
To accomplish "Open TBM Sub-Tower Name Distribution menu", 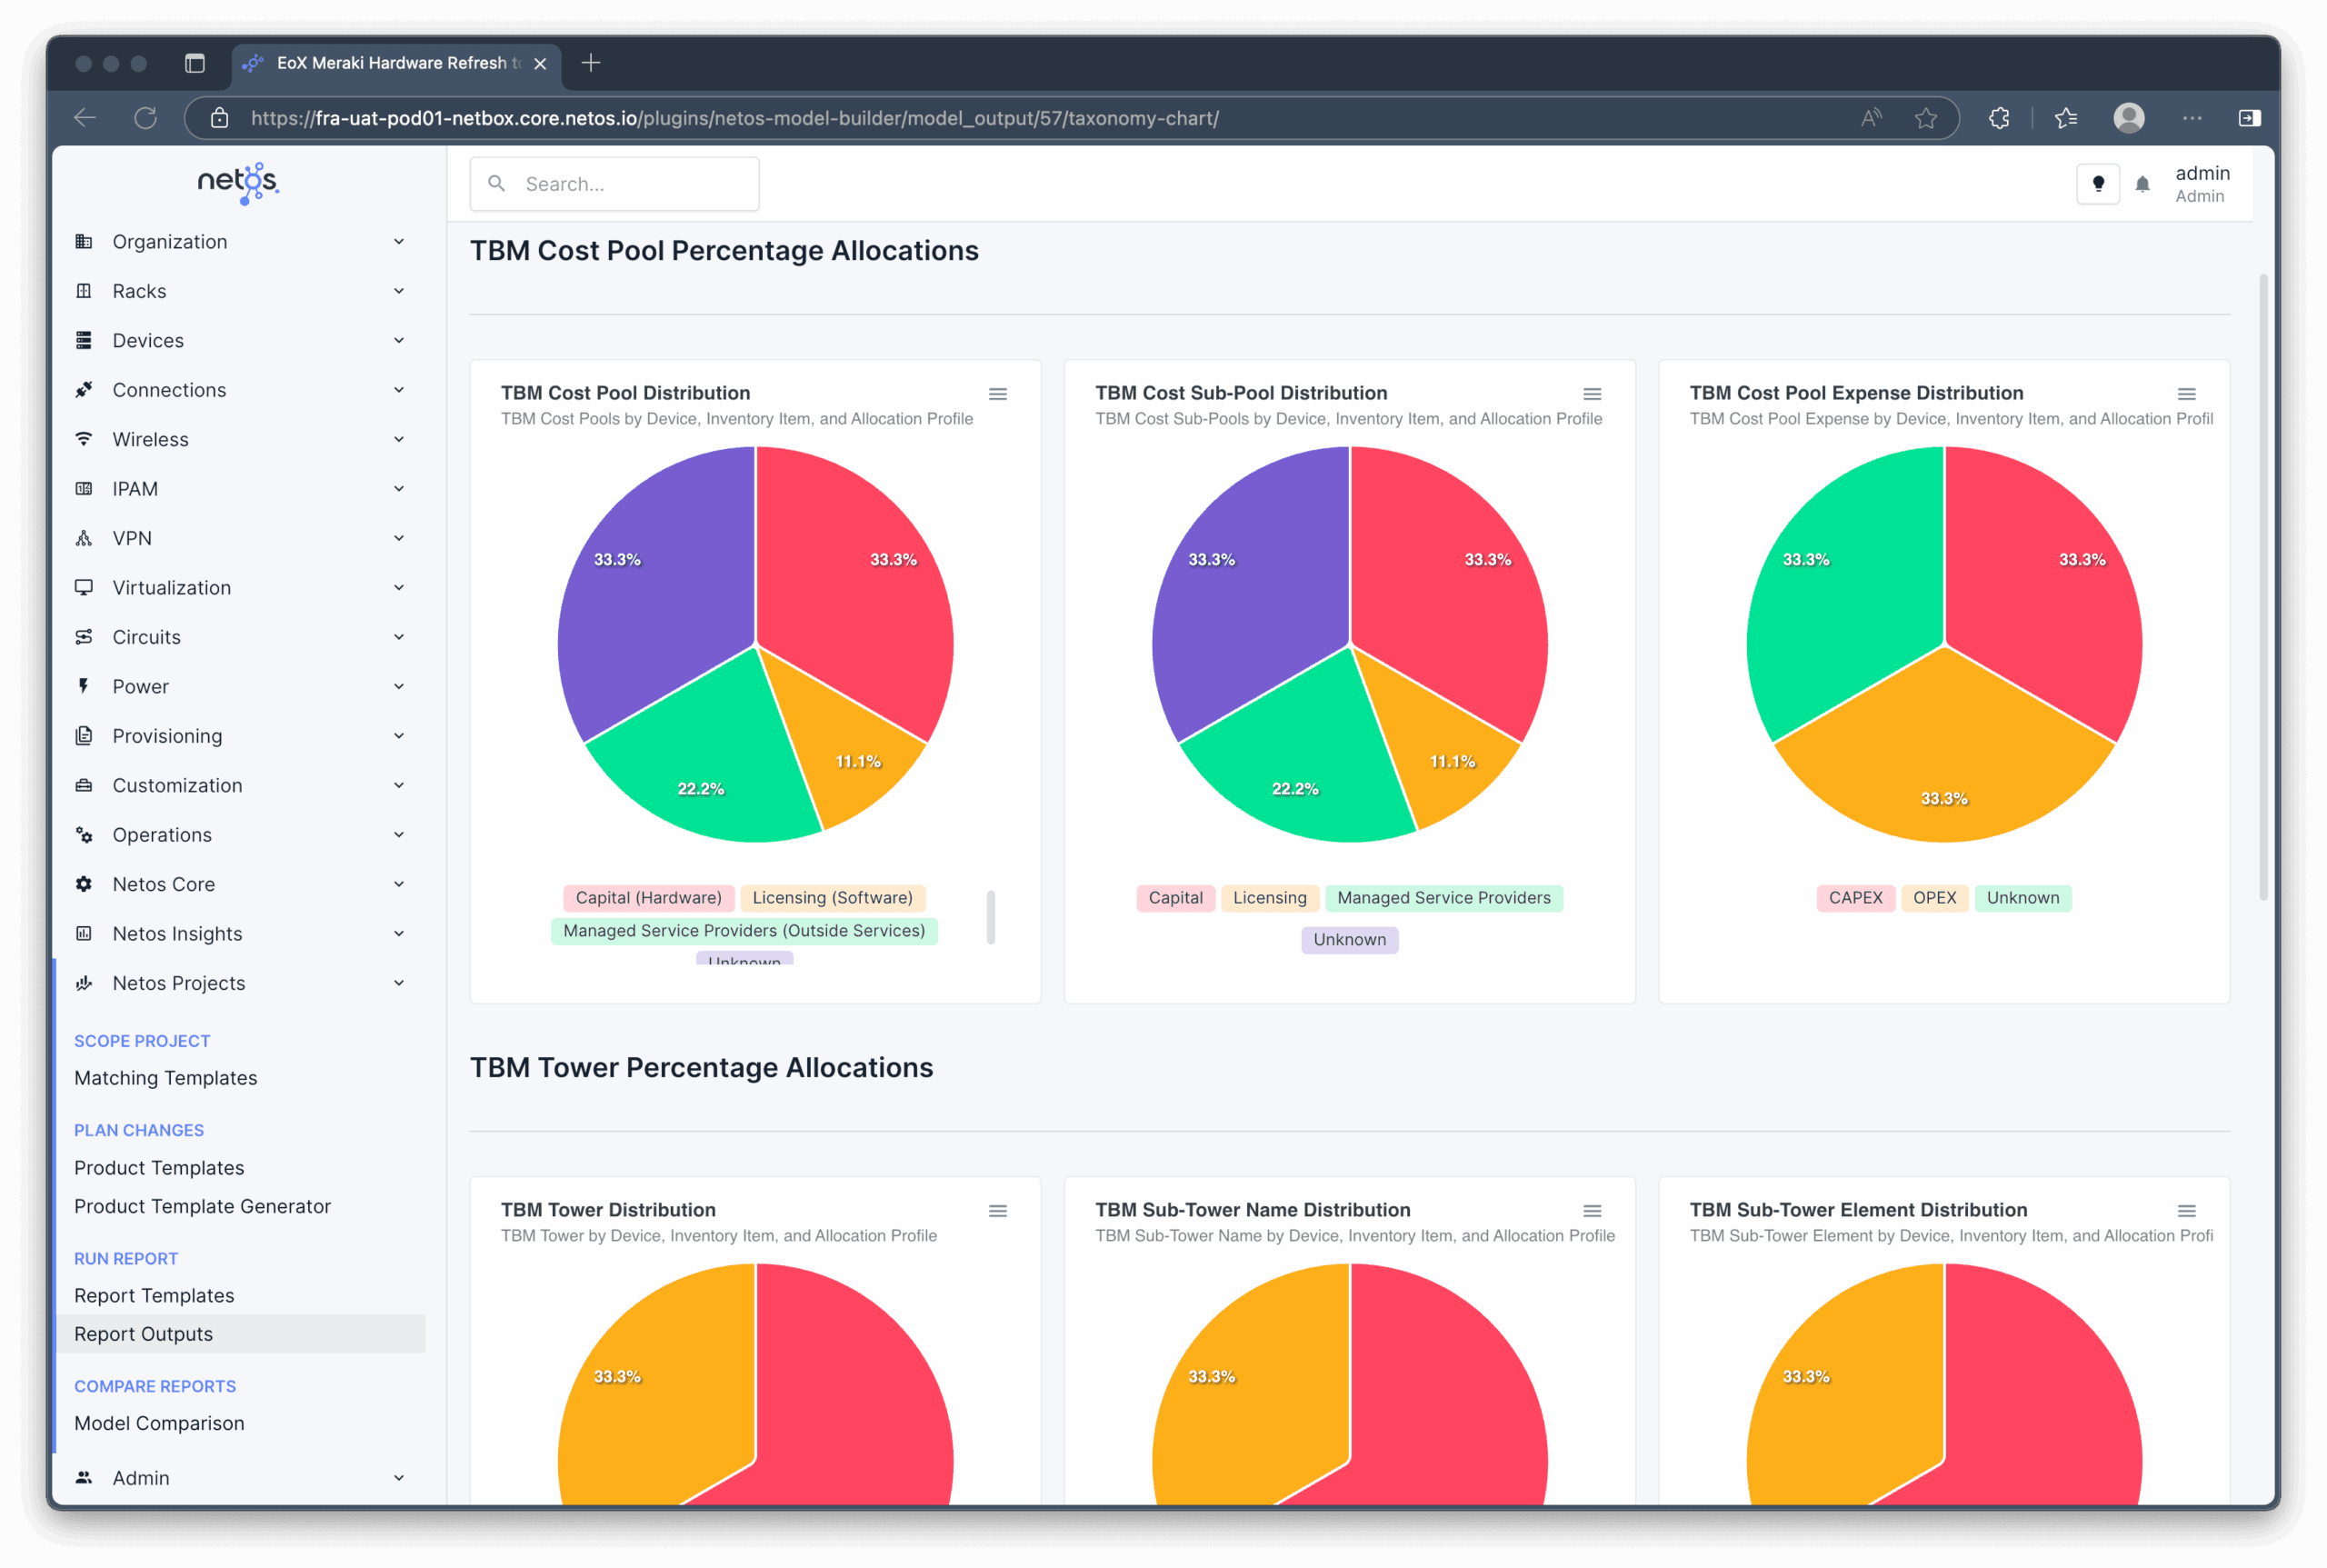I will coord(1592,1211).
